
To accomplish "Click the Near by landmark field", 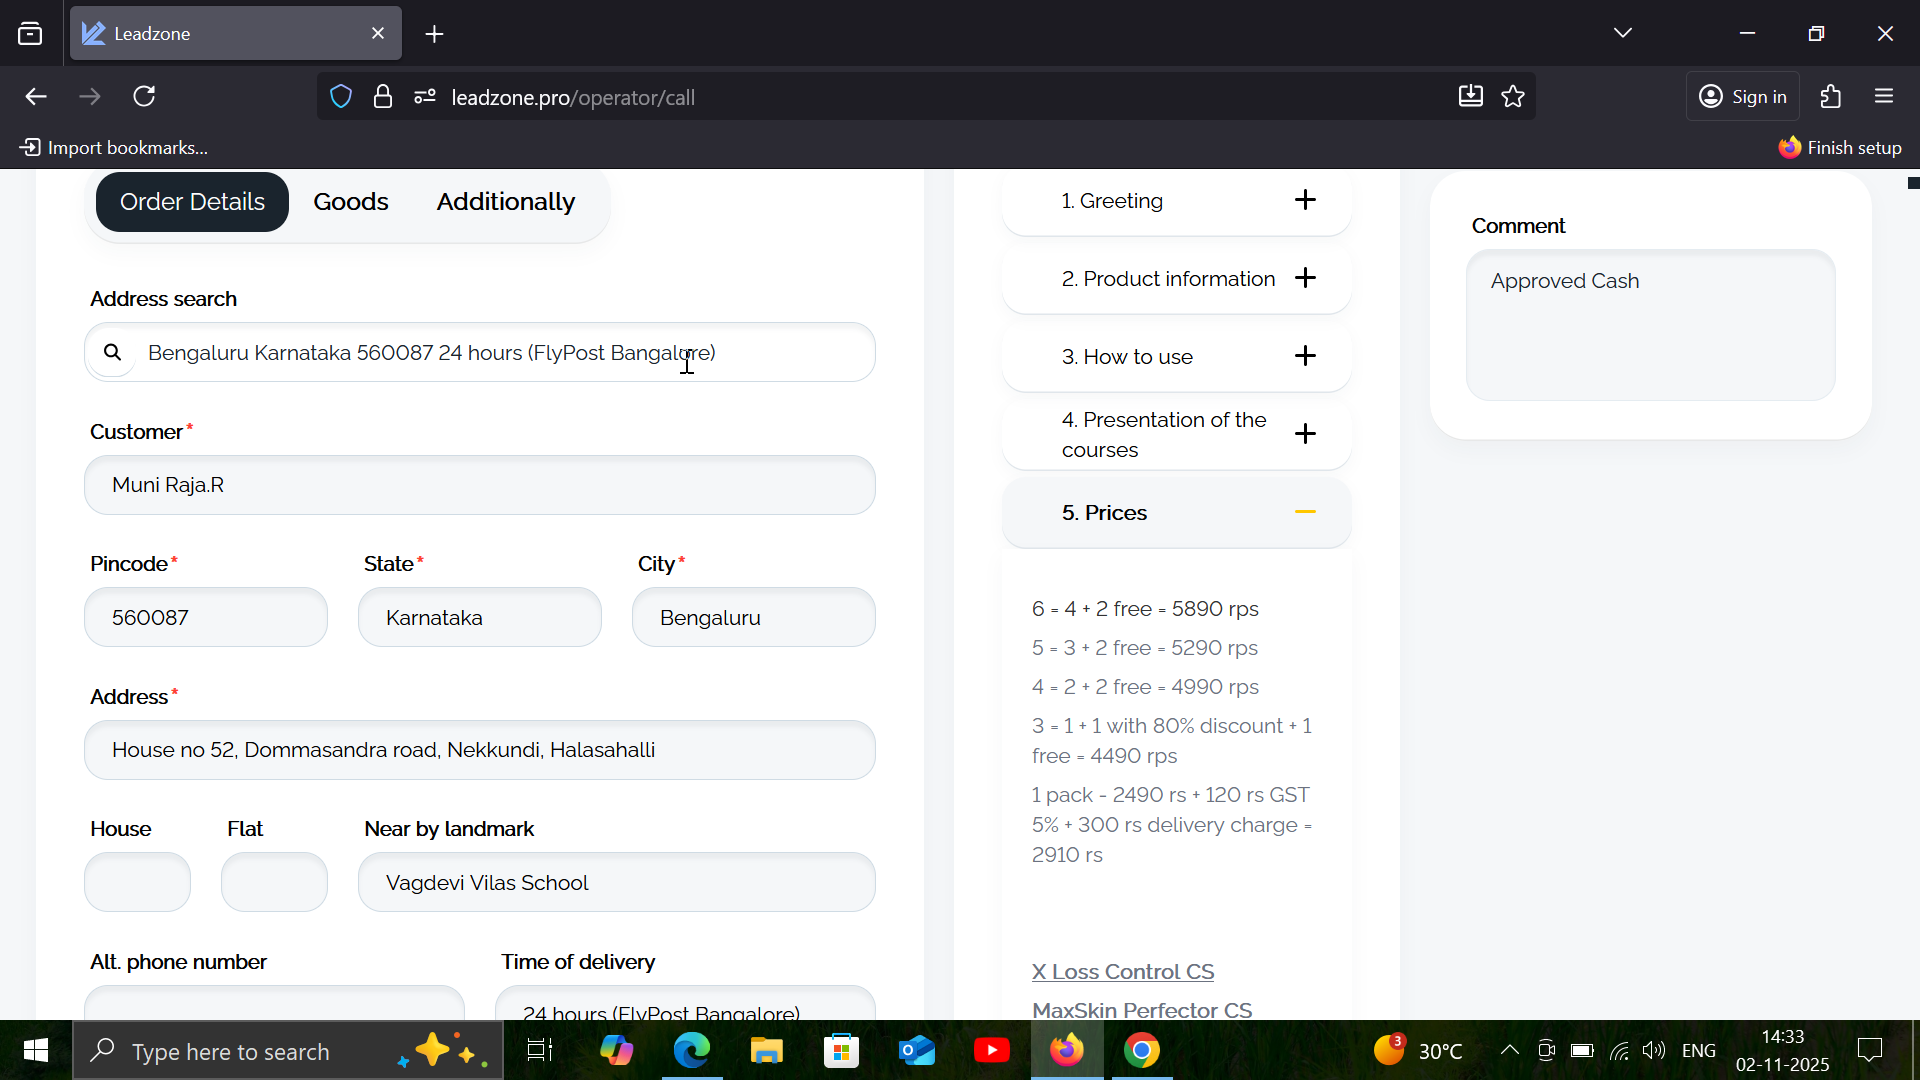I will (616, 882).
